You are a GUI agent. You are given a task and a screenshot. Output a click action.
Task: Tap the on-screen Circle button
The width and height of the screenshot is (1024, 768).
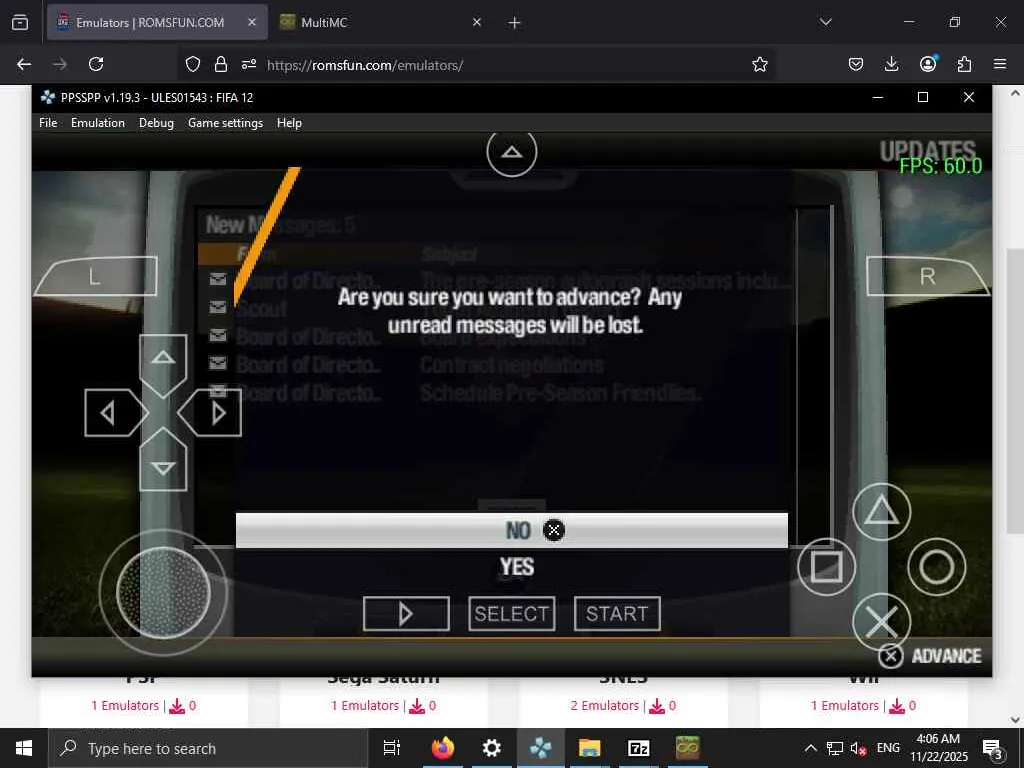pyautogui.click(x=936, y=566)
